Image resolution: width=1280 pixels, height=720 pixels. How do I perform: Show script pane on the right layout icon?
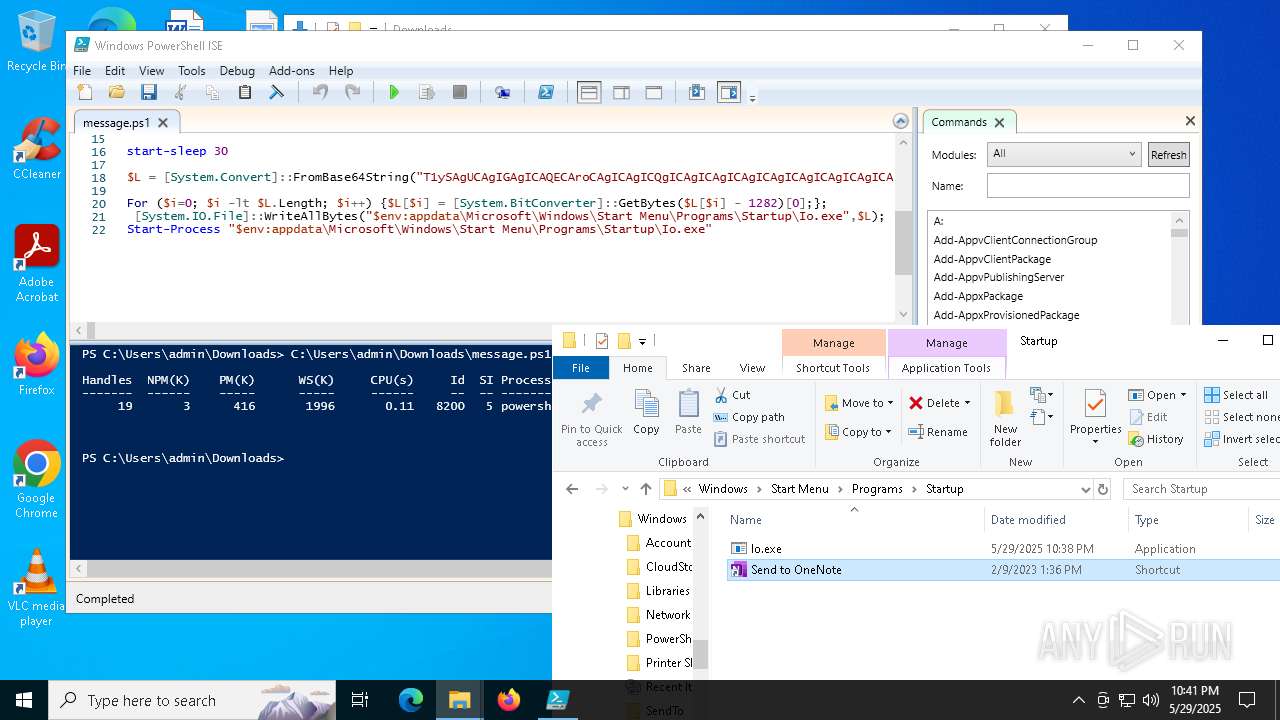[621, 93]
